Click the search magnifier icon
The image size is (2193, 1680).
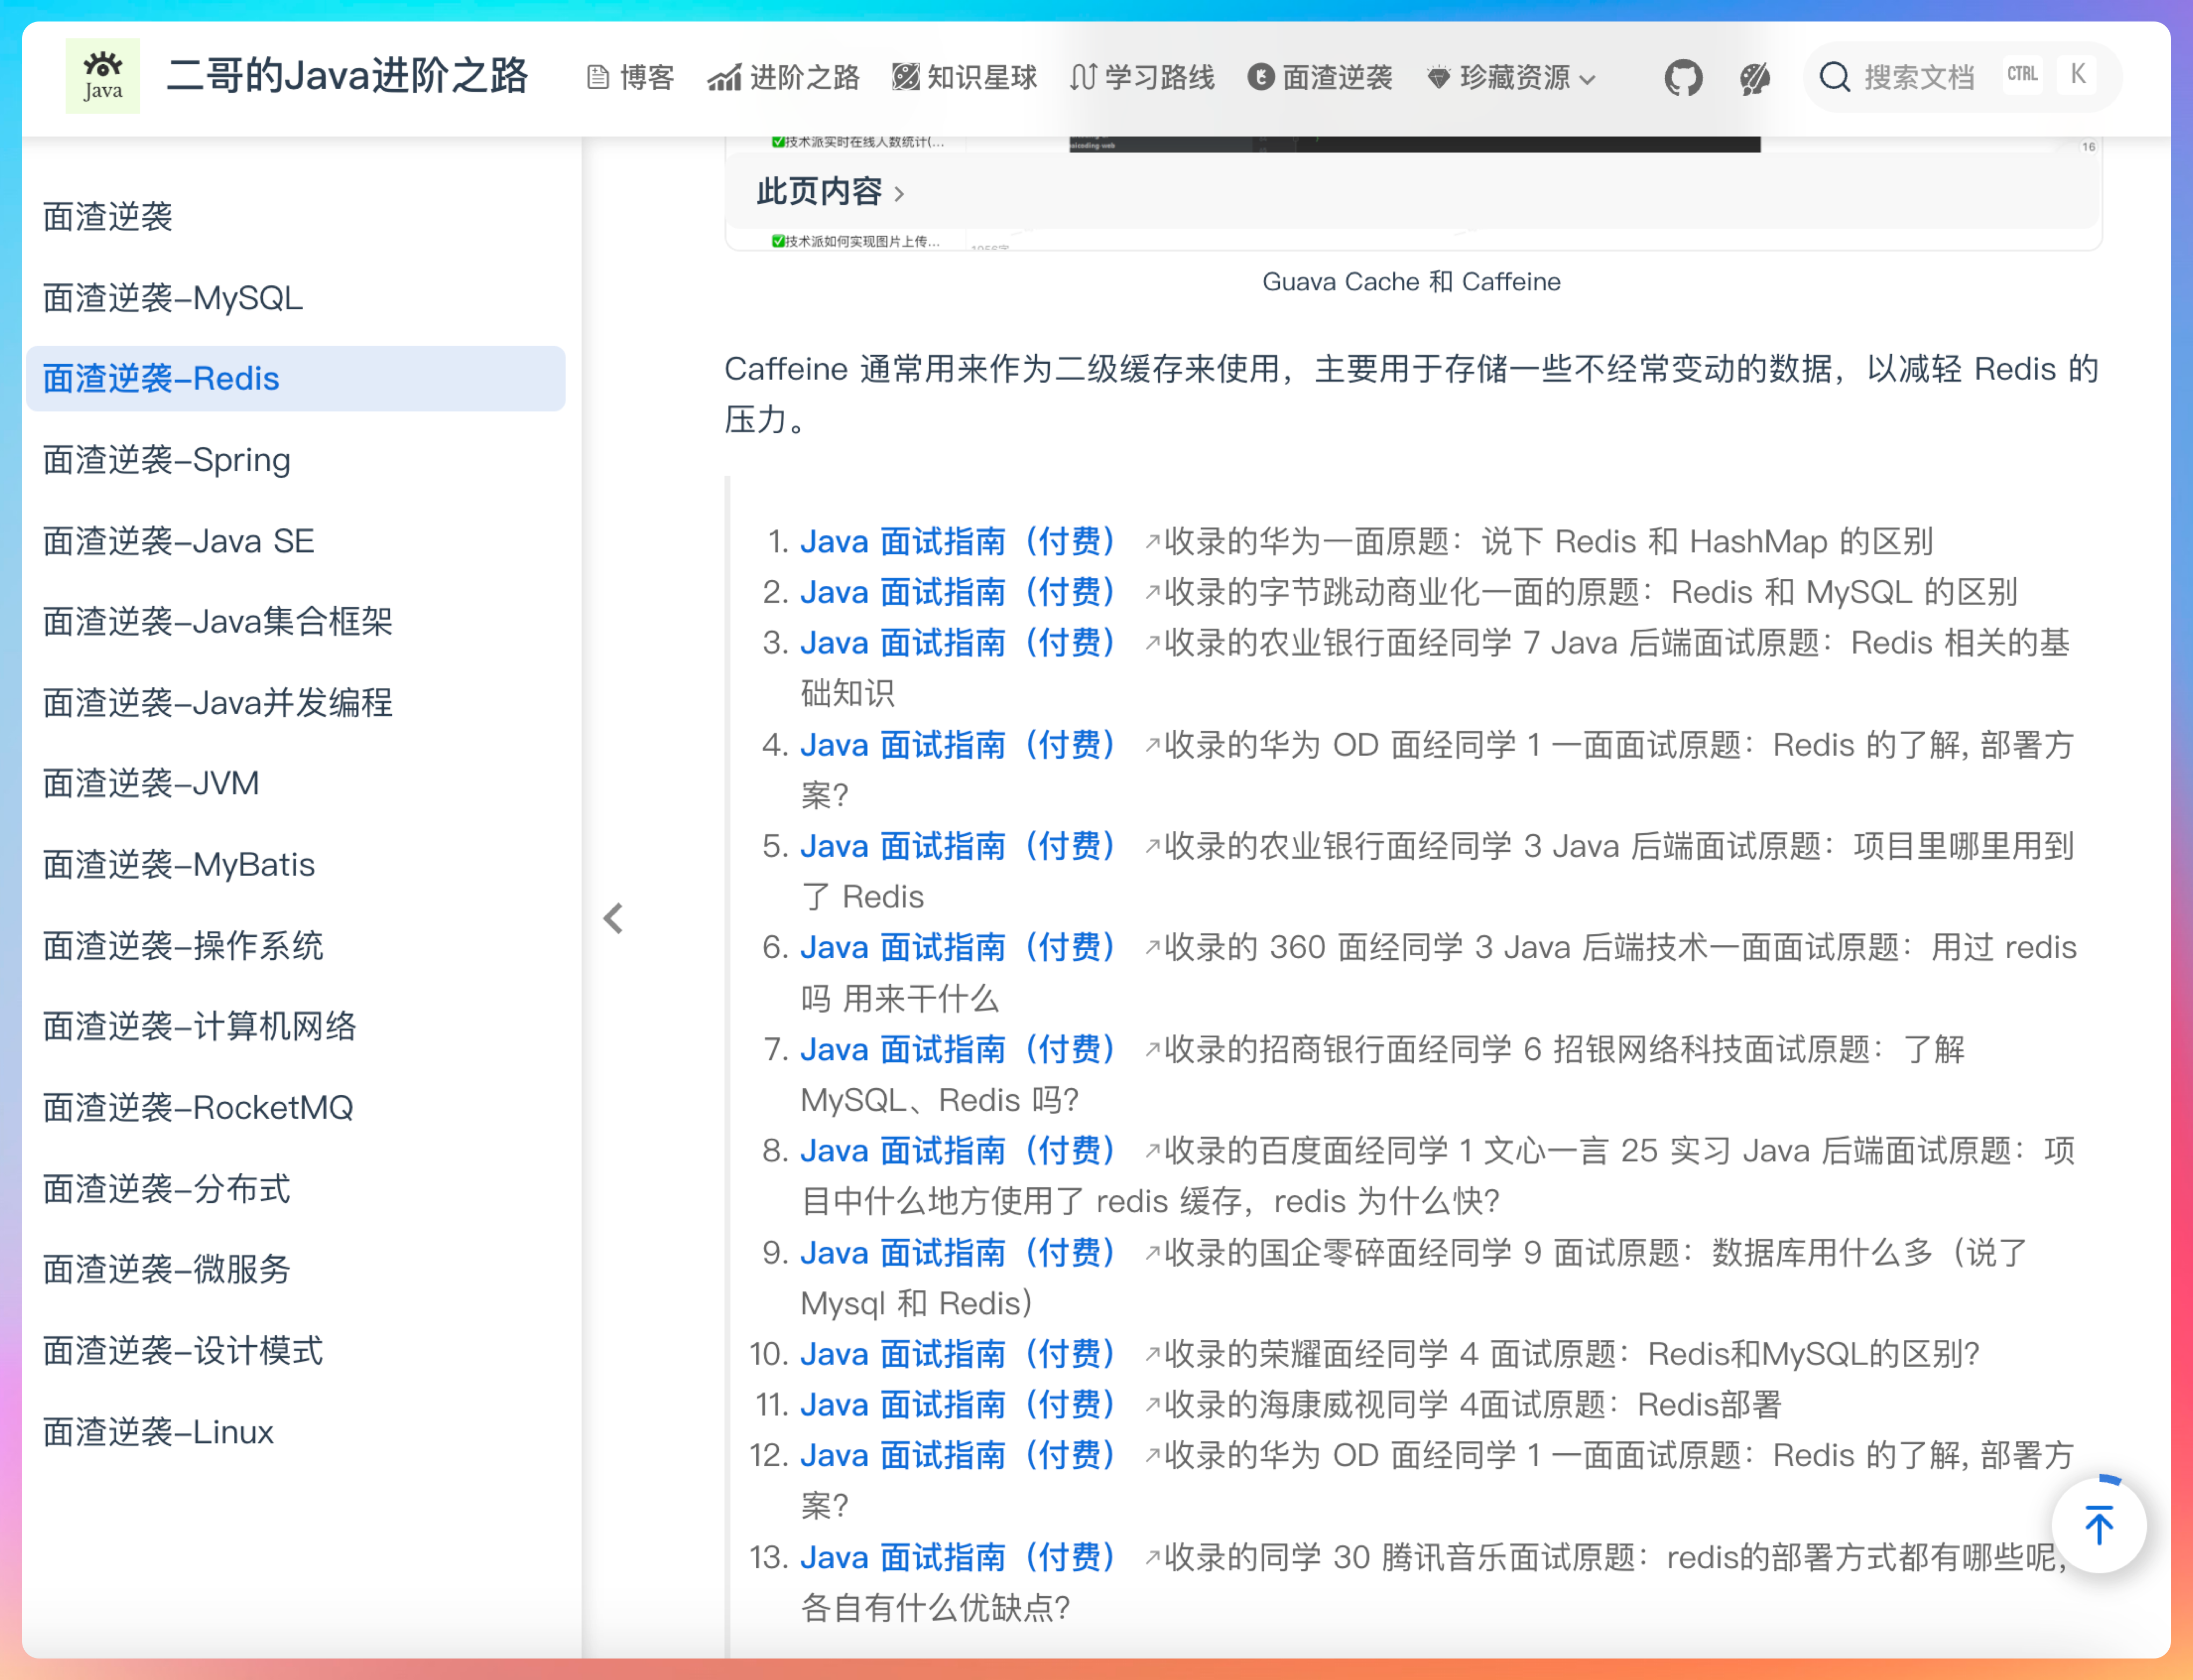pos(1834,77)
